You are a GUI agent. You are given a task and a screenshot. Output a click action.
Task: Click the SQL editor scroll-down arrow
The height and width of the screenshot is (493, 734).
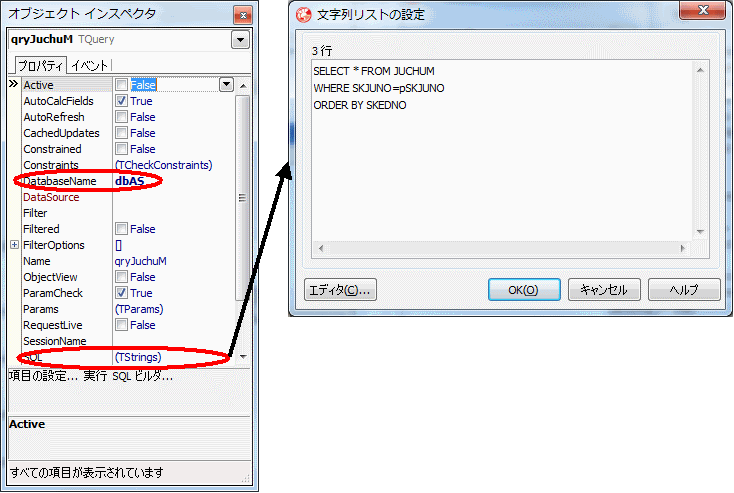tap(700, 231)
